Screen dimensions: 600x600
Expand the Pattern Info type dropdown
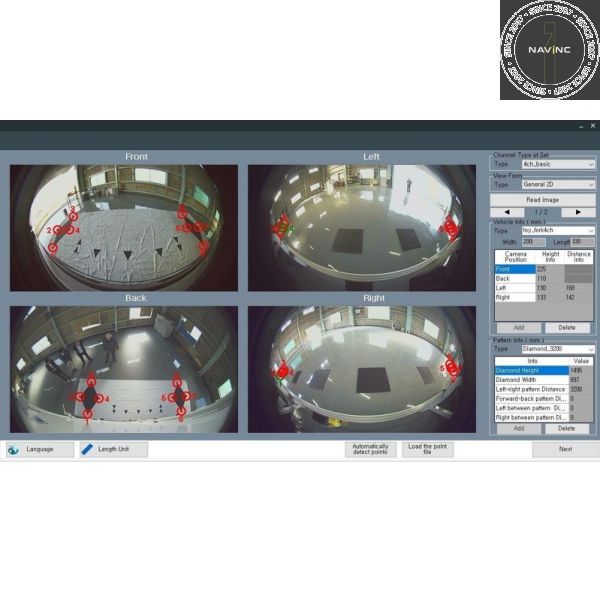coord(590,349)
